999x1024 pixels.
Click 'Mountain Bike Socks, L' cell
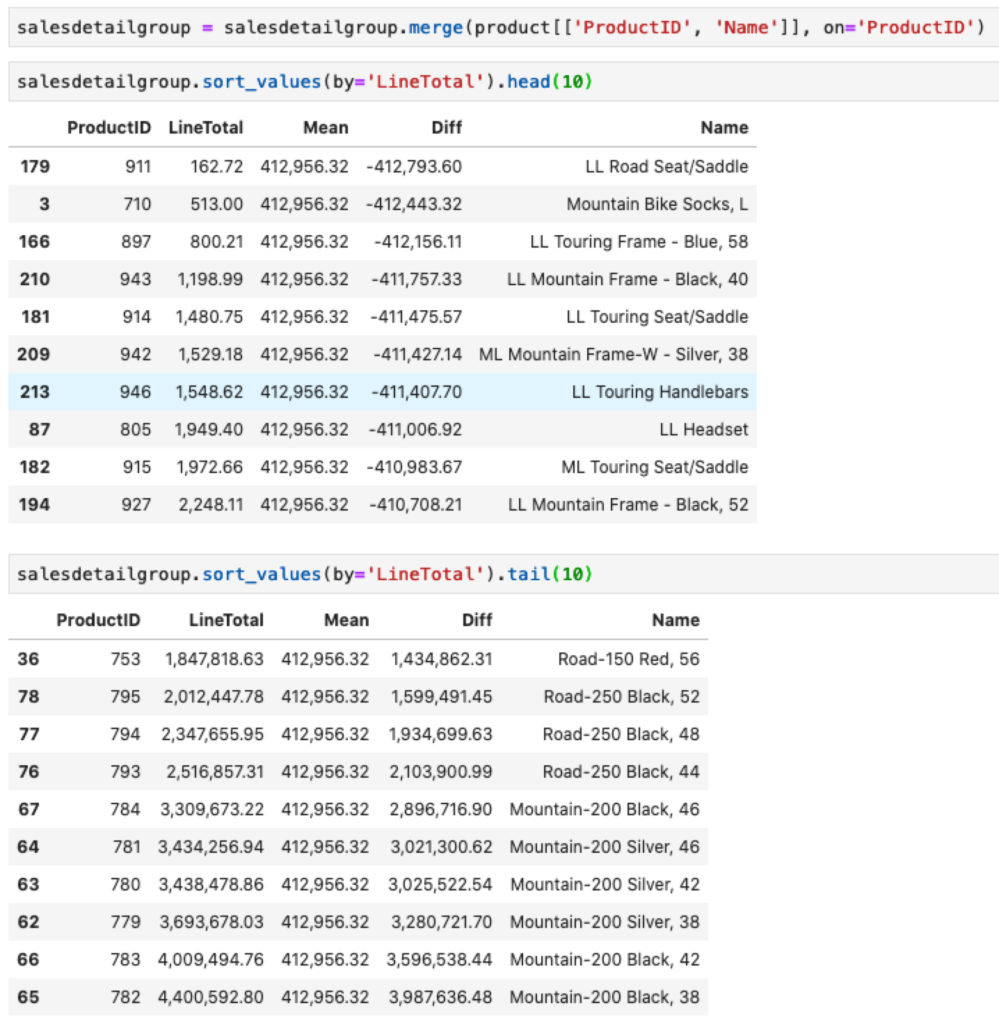click(658, 204)
